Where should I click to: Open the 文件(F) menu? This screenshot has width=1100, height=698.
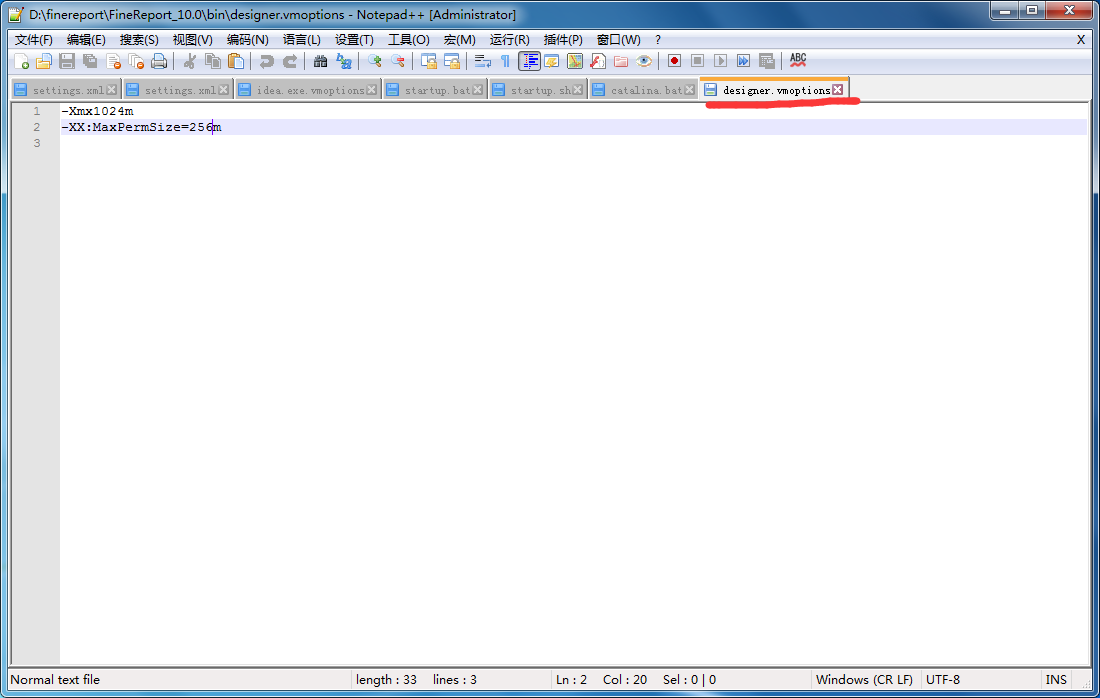(x=34, y=40)
